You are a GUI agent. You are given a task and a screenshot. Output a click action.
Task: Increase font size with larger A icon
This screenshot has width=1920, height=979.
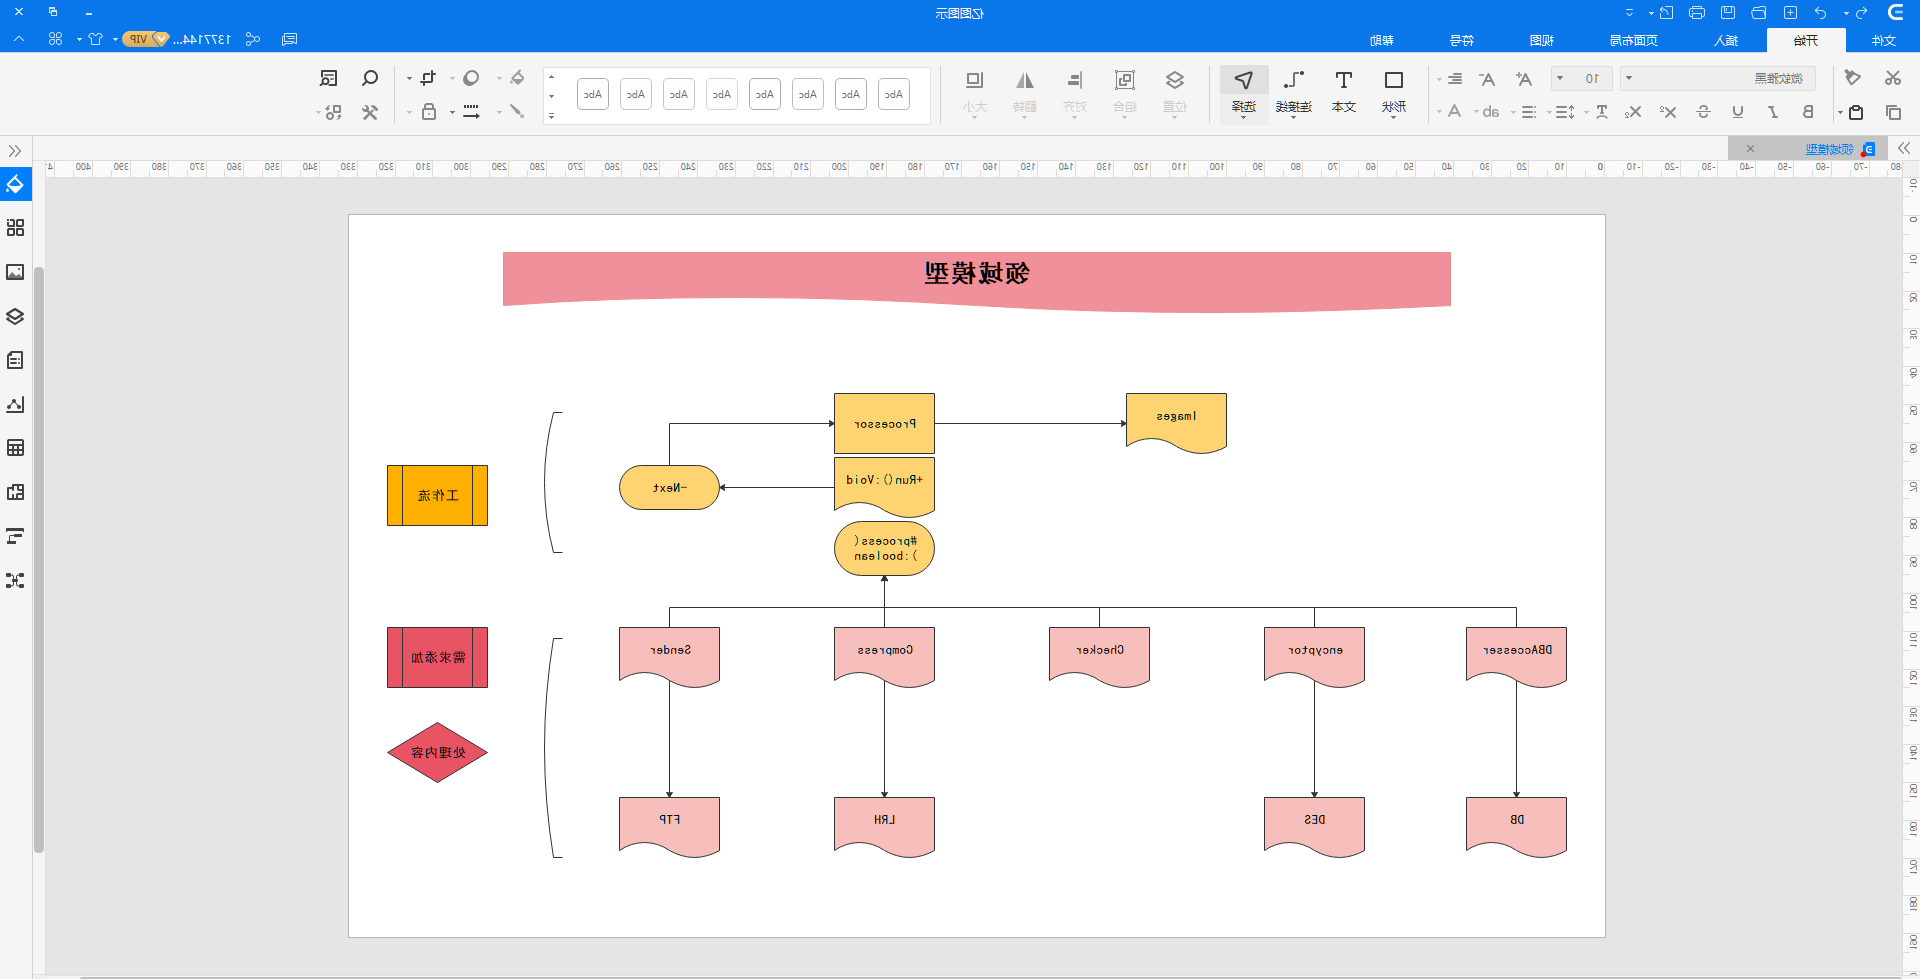tap(1523, 79)
